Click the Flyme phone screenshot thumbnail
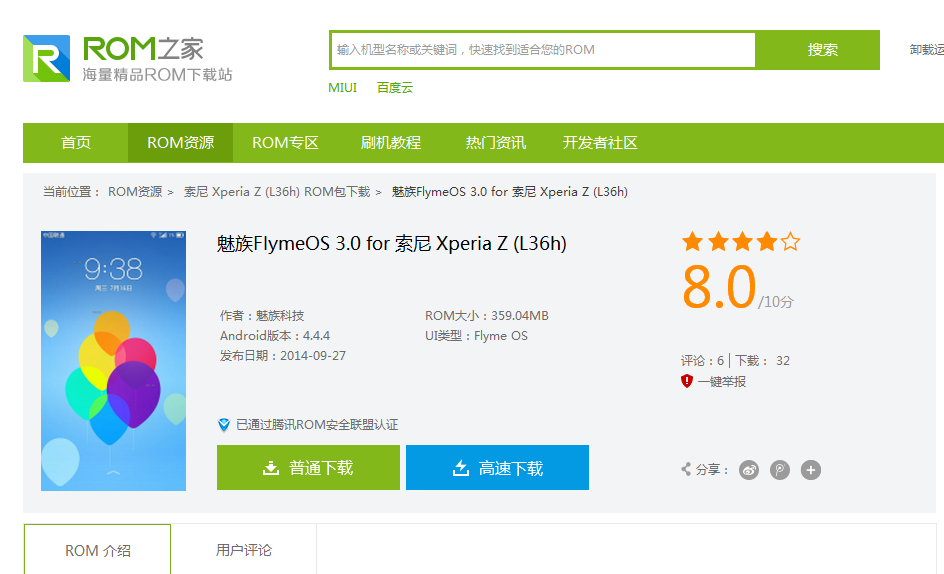 (x=113, y=361)
